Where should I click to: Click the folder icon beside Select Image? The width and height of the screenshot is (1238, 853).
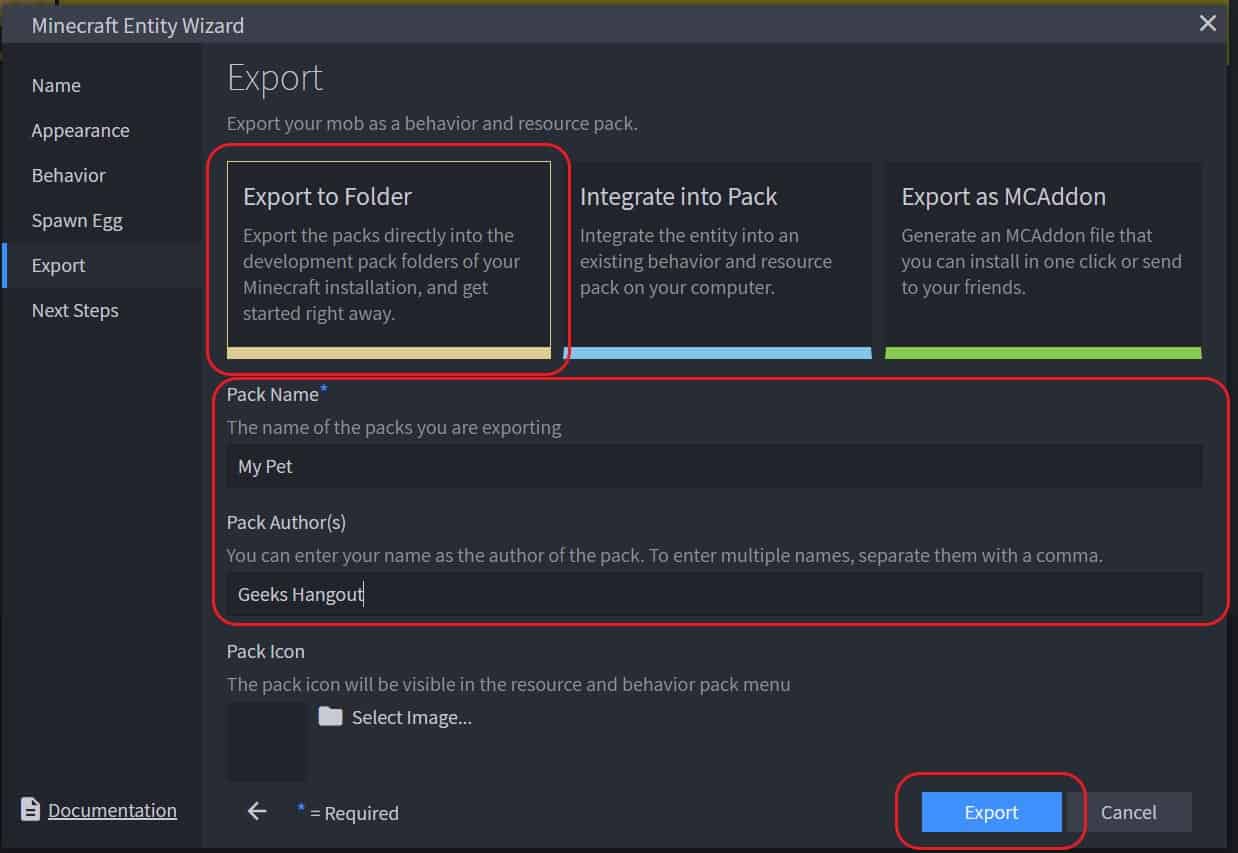[330, 717]
